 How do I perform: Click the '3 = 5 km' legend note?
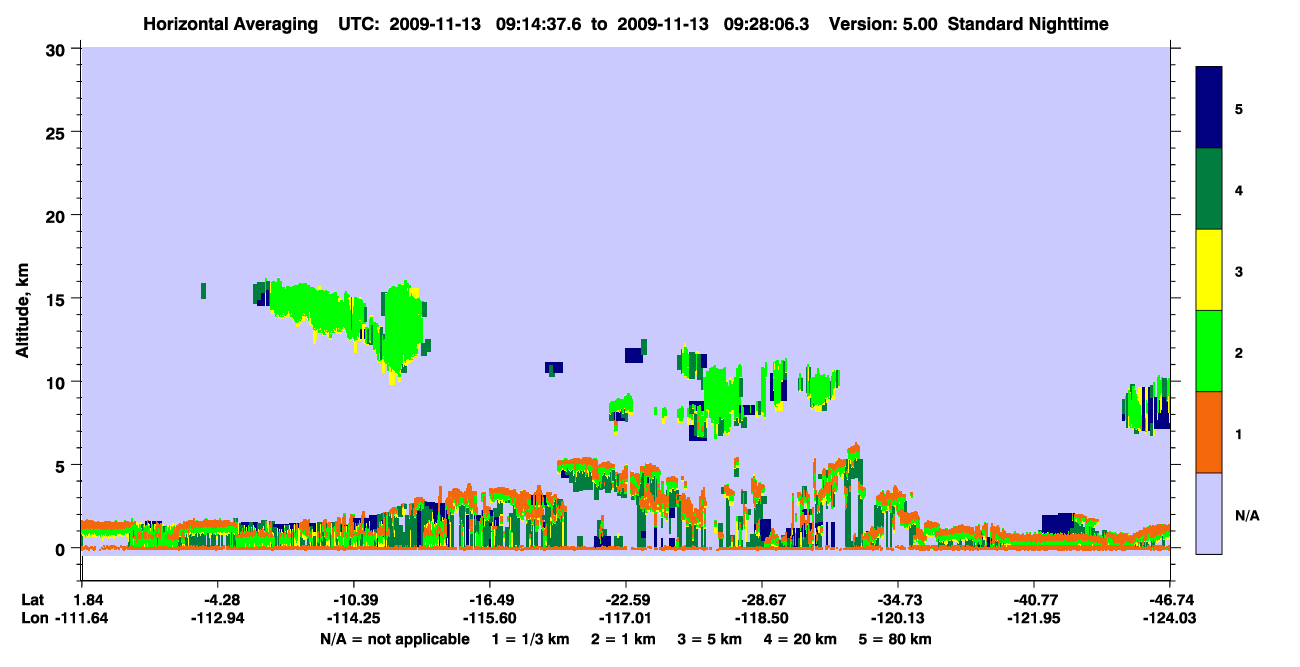click(709, 639)
